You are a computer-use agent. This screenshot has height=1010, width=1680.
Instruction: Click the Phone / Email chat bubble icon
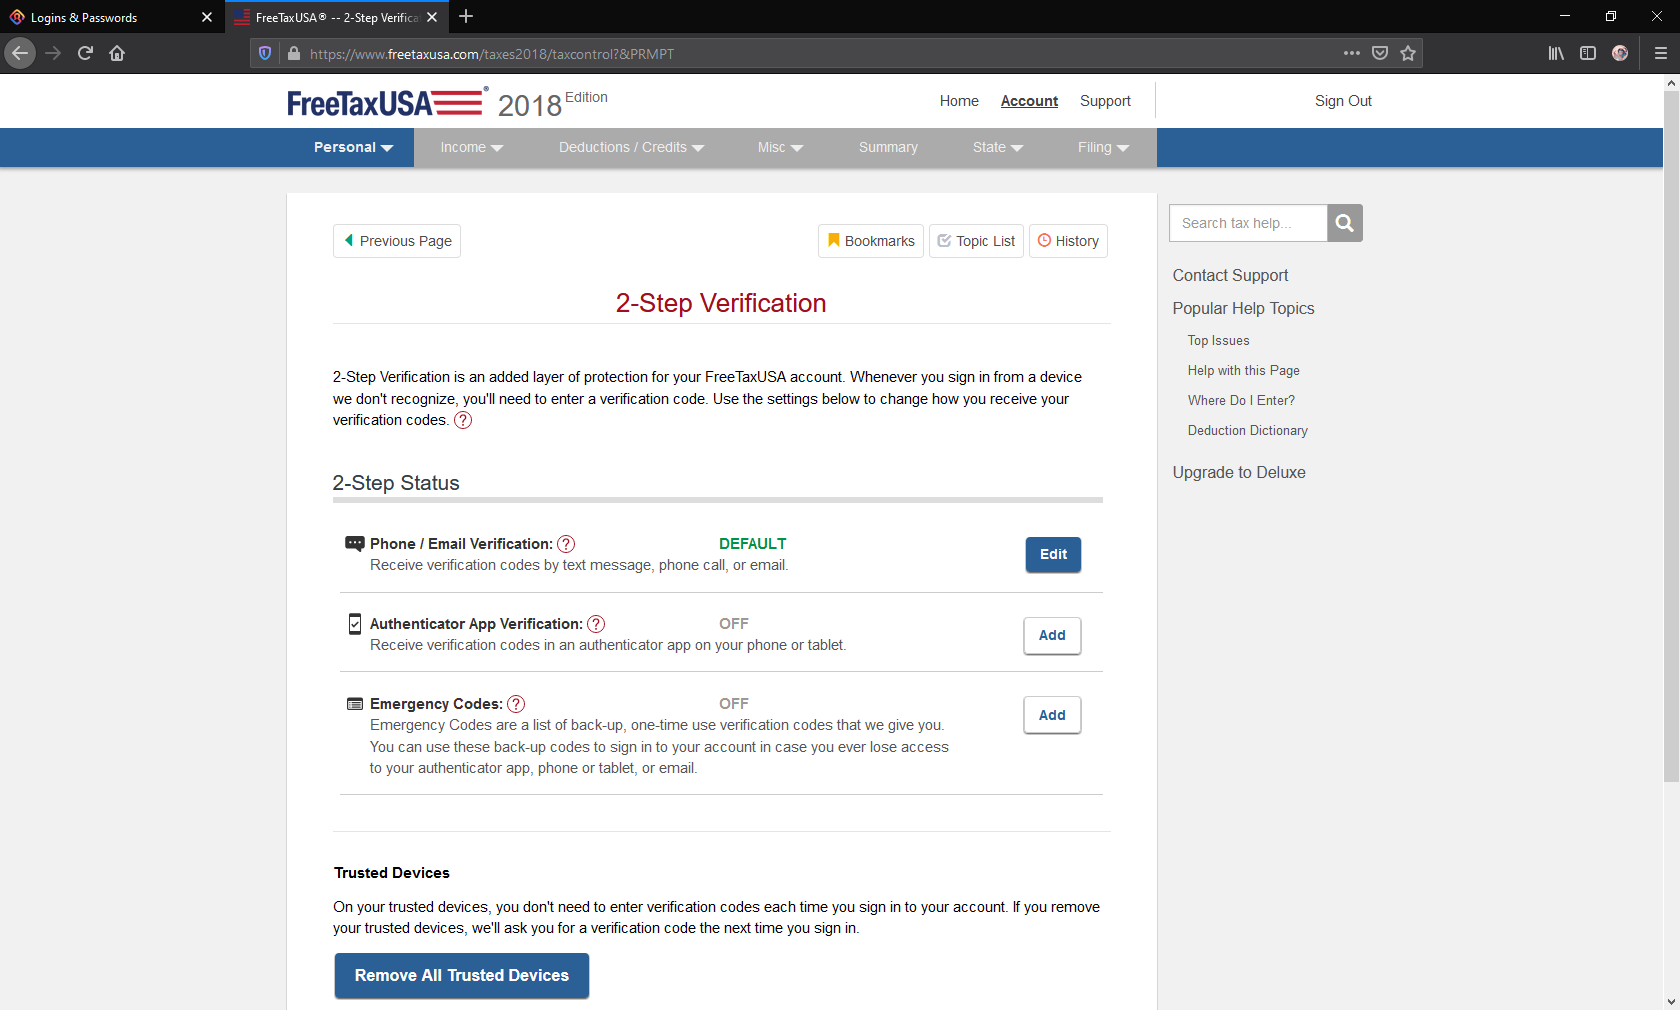[354, 544]
